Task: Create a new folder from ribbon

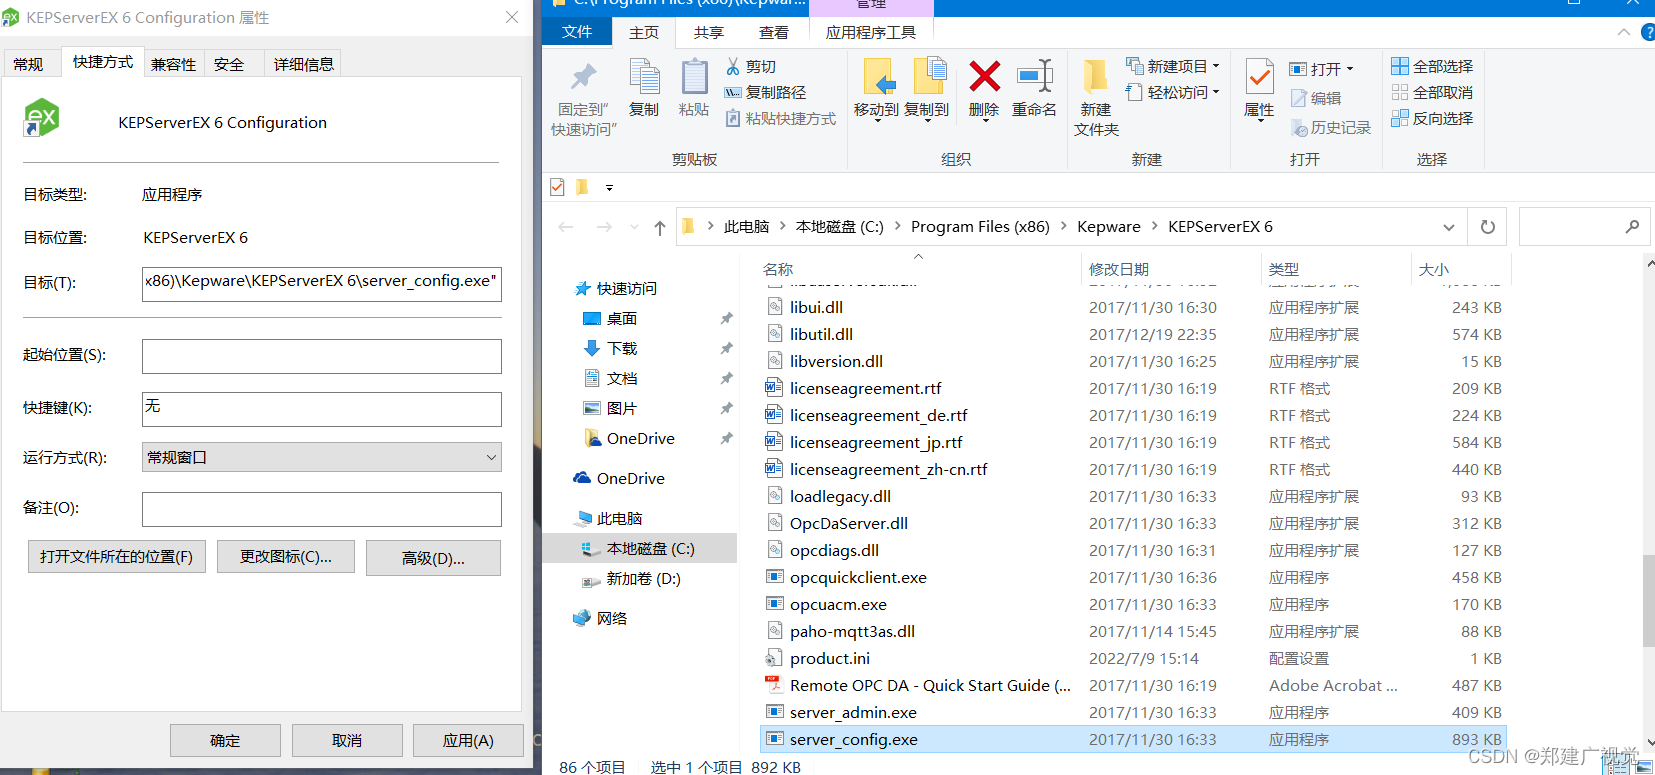Action: coord(1096,97)
